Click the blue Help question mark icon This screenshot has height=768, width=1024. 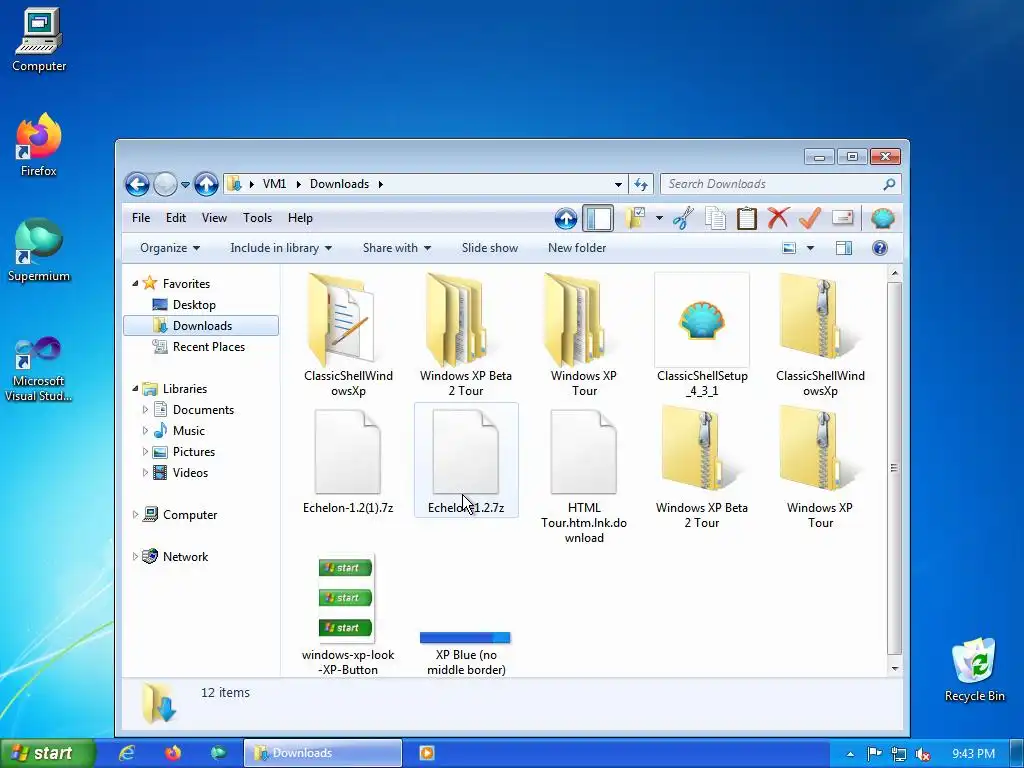click(880, 248)
